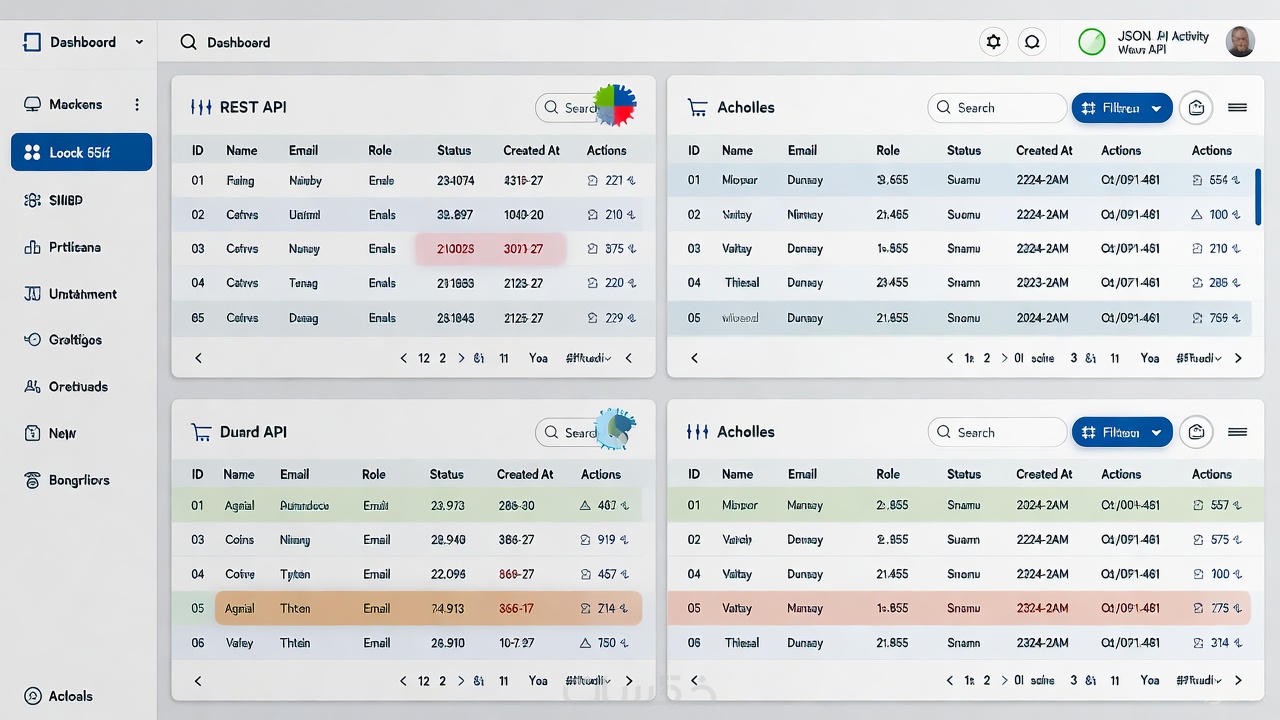This screenshot has height=720, width=1280.
Task: Go to next page in top Acholles panel
Action: [x=1238, y=358]
